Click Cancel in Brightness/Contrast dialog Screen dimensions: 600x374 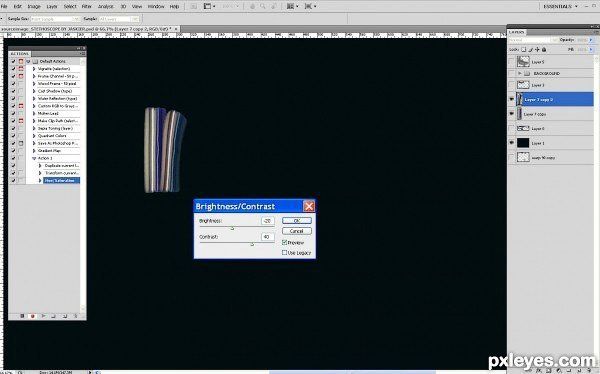297,231
